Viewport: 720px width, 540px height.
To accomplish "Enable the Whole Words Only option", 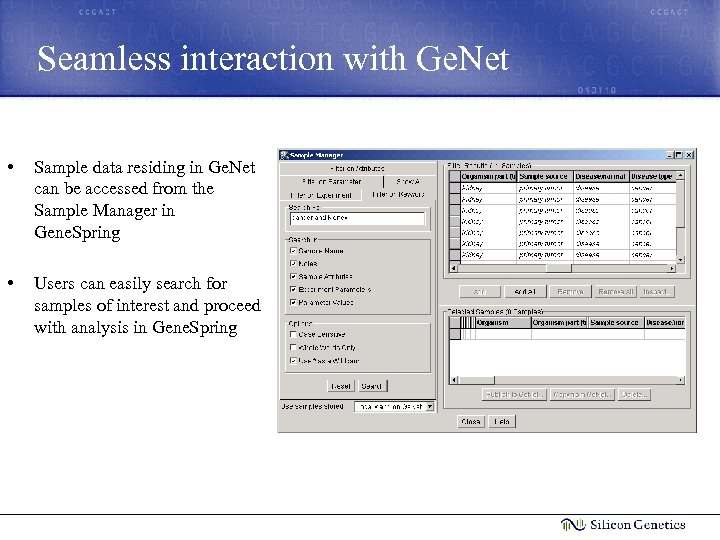I will (x=293, y=347).
